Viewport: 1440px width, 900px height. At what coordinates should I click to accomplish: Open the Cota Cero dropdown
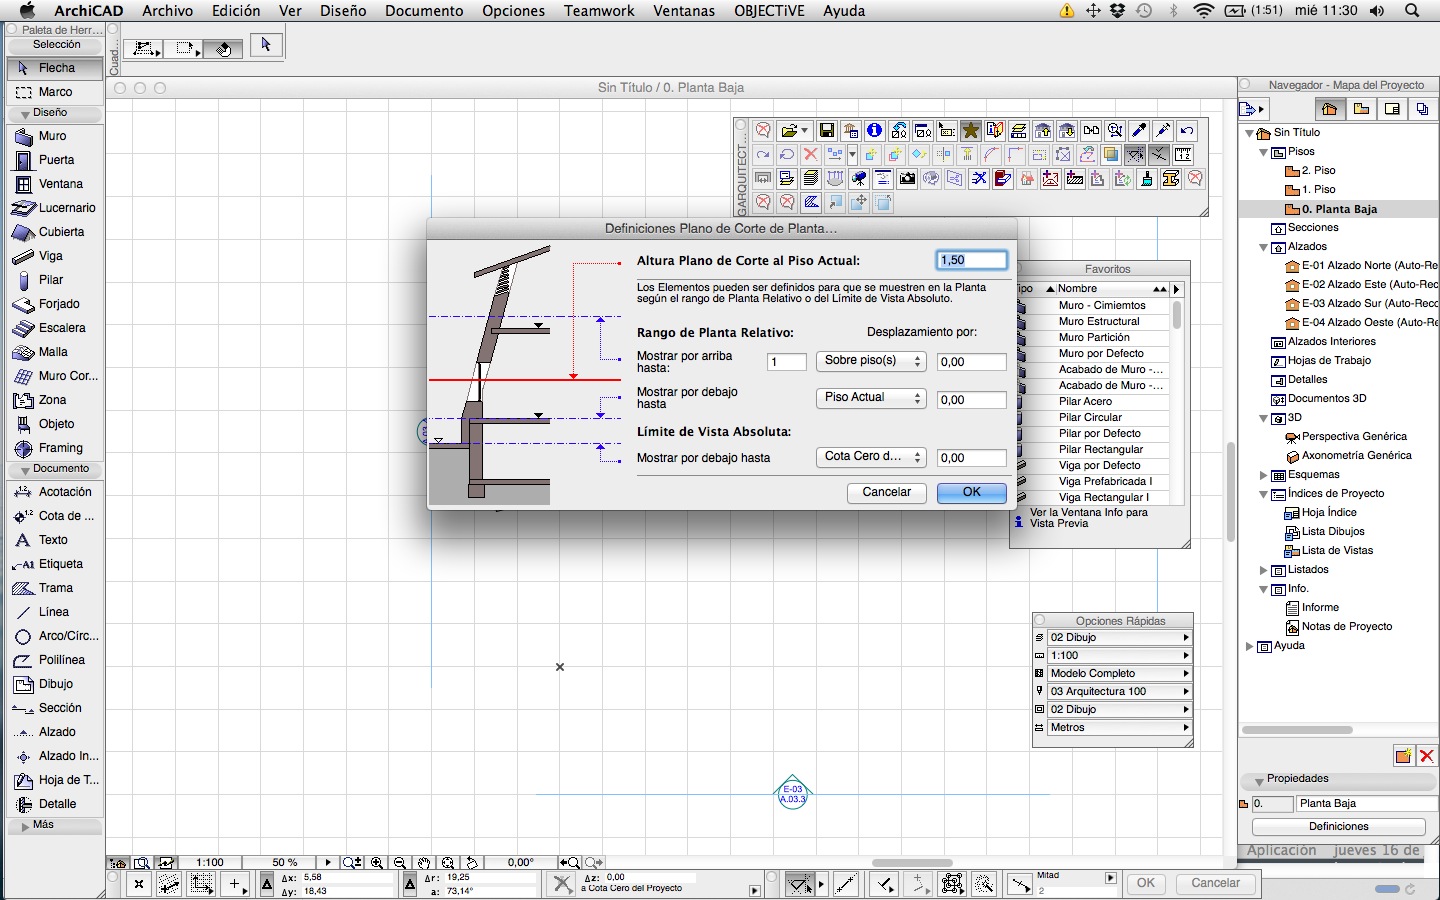click(x=871, y=457)
